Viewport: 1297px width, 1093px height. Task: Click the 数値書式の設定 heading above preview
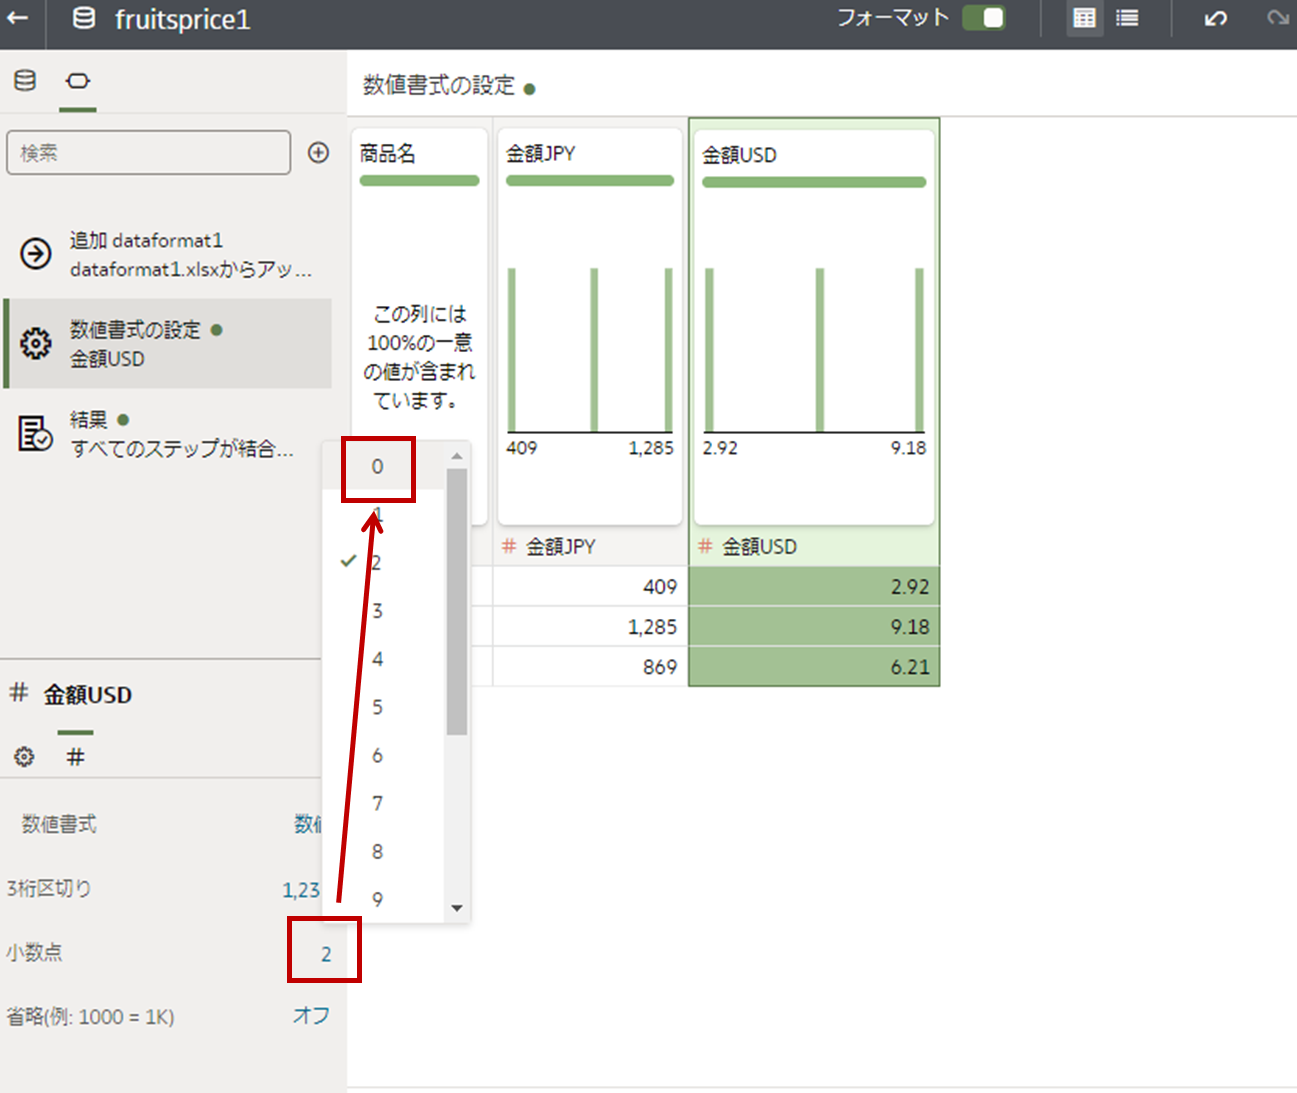coord(439,86)
